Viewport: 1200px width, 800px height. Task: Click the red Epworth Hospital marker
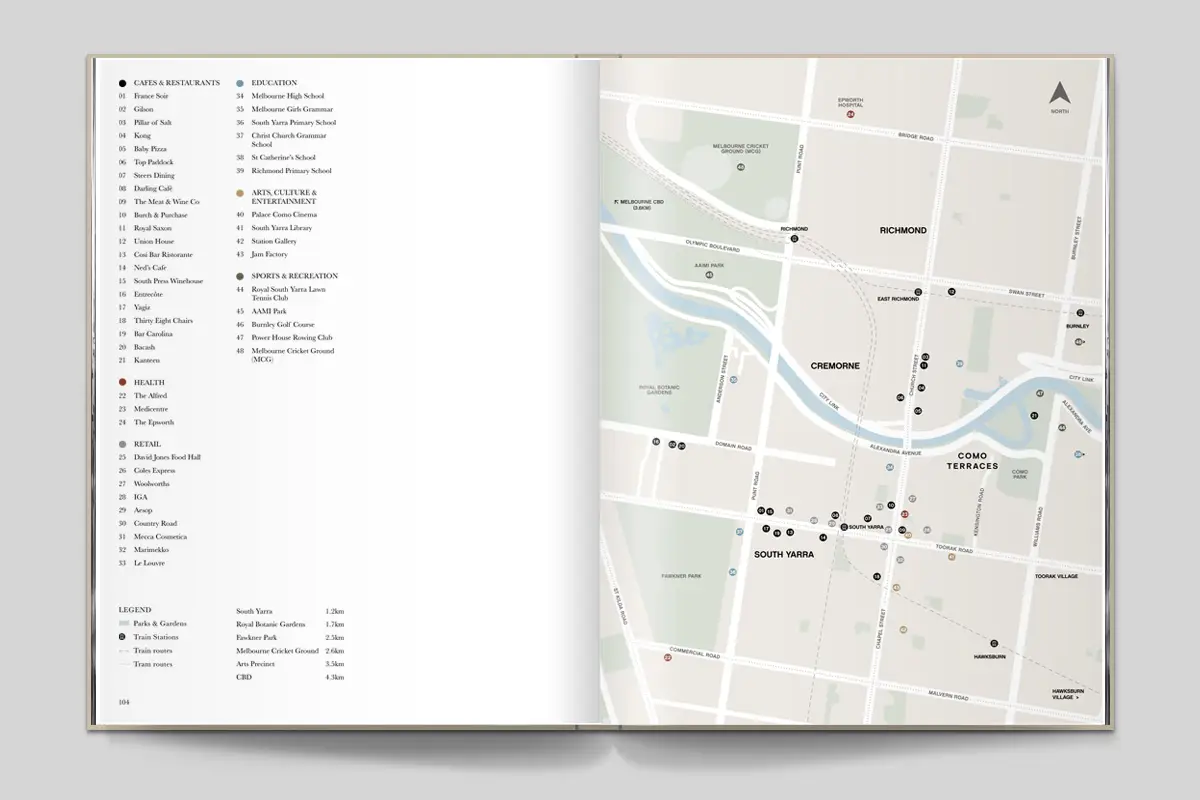(x=851, y=115)
